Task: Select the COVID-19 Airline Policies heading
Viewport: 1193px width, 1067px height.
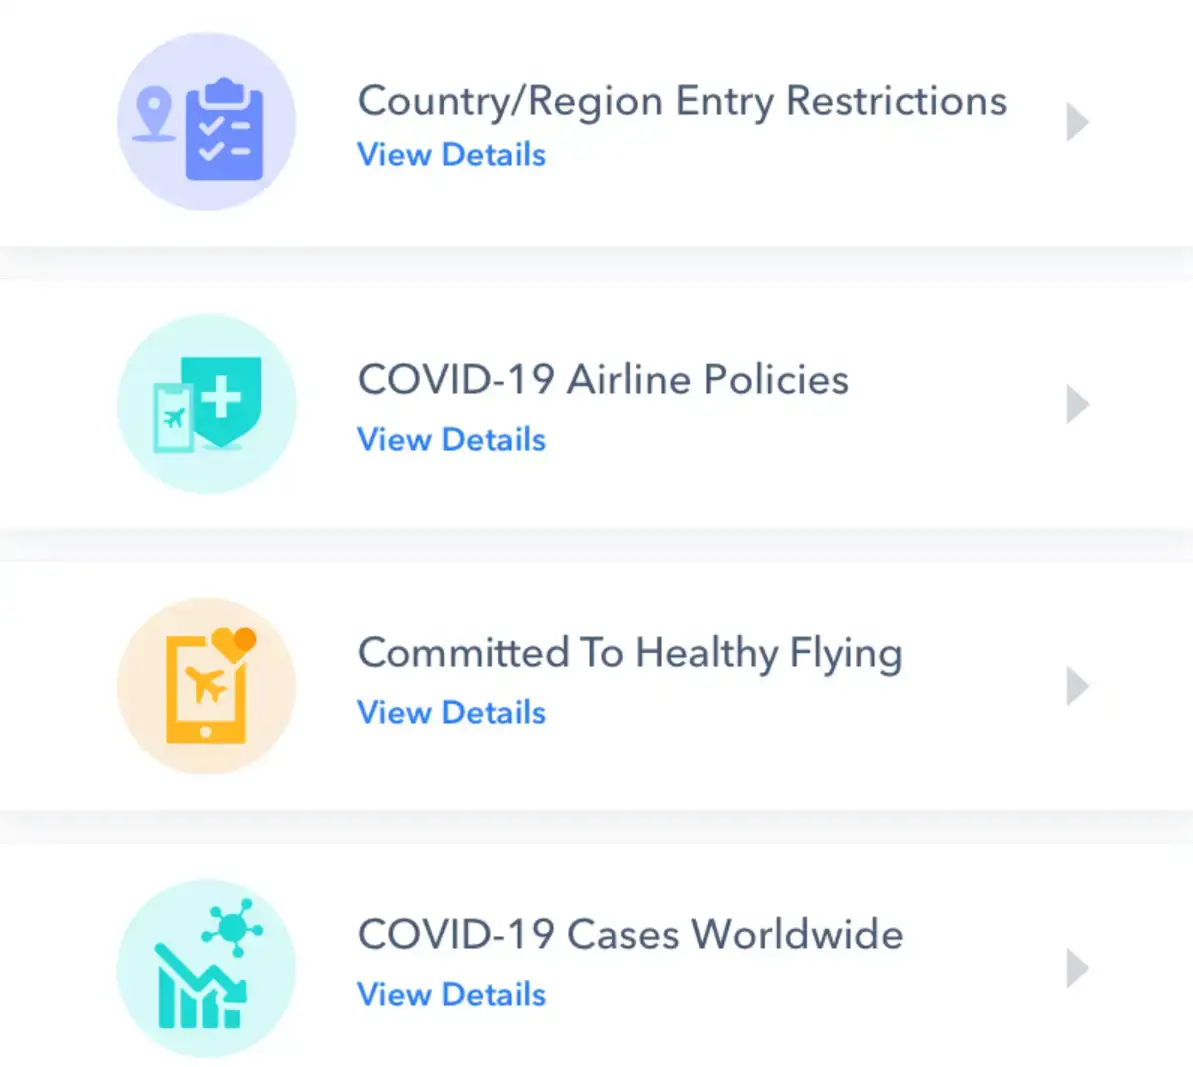Action: tap(603, 380)
